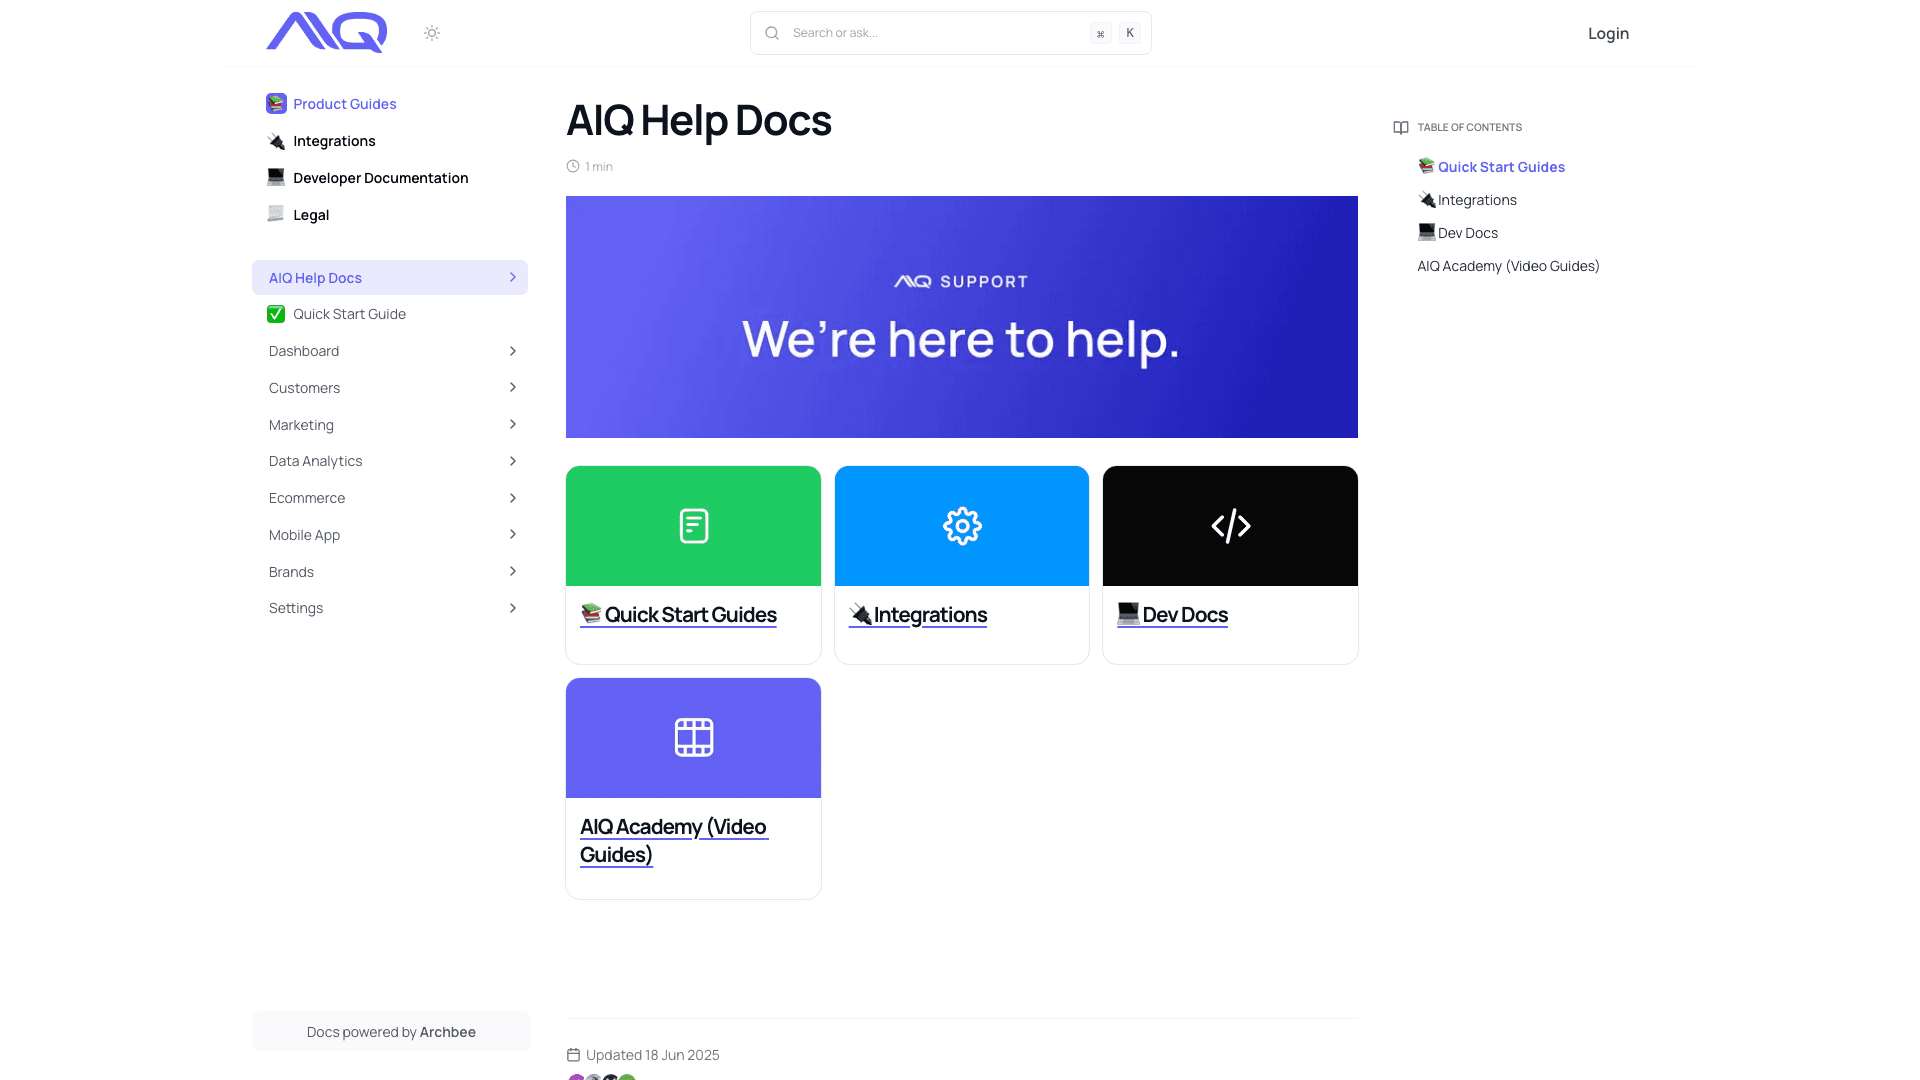
Task: Click the Login button
Action: [1608, 33]
